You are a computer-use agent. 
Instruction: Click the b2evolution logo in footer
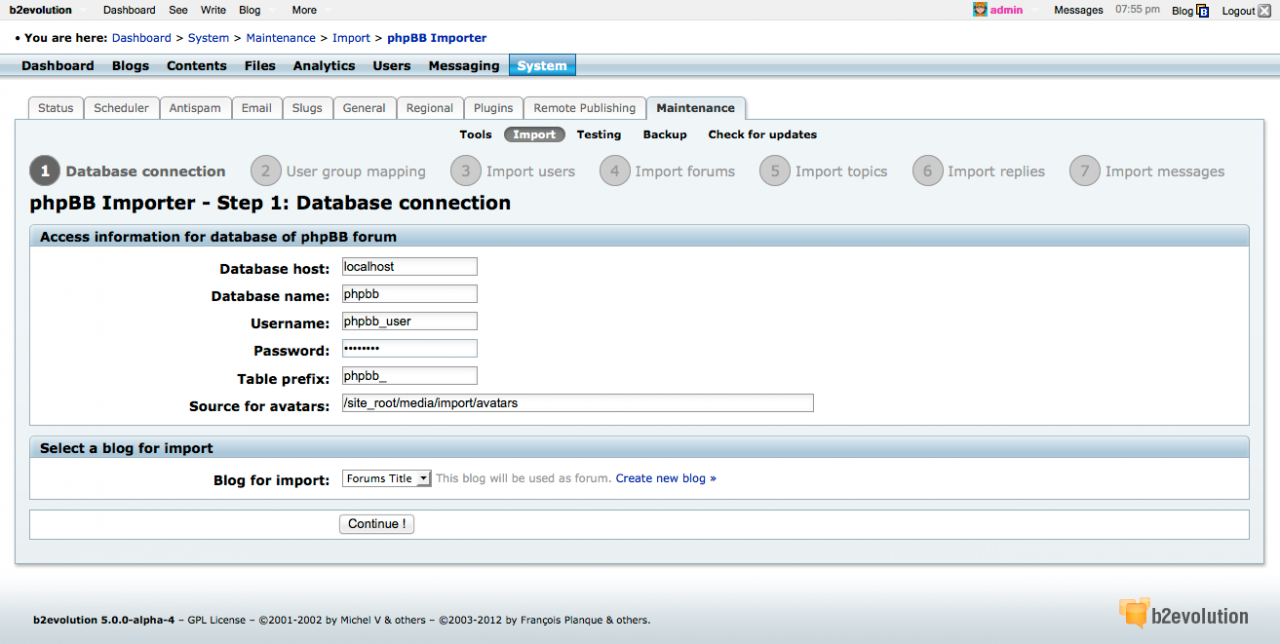click(1184, 614)
